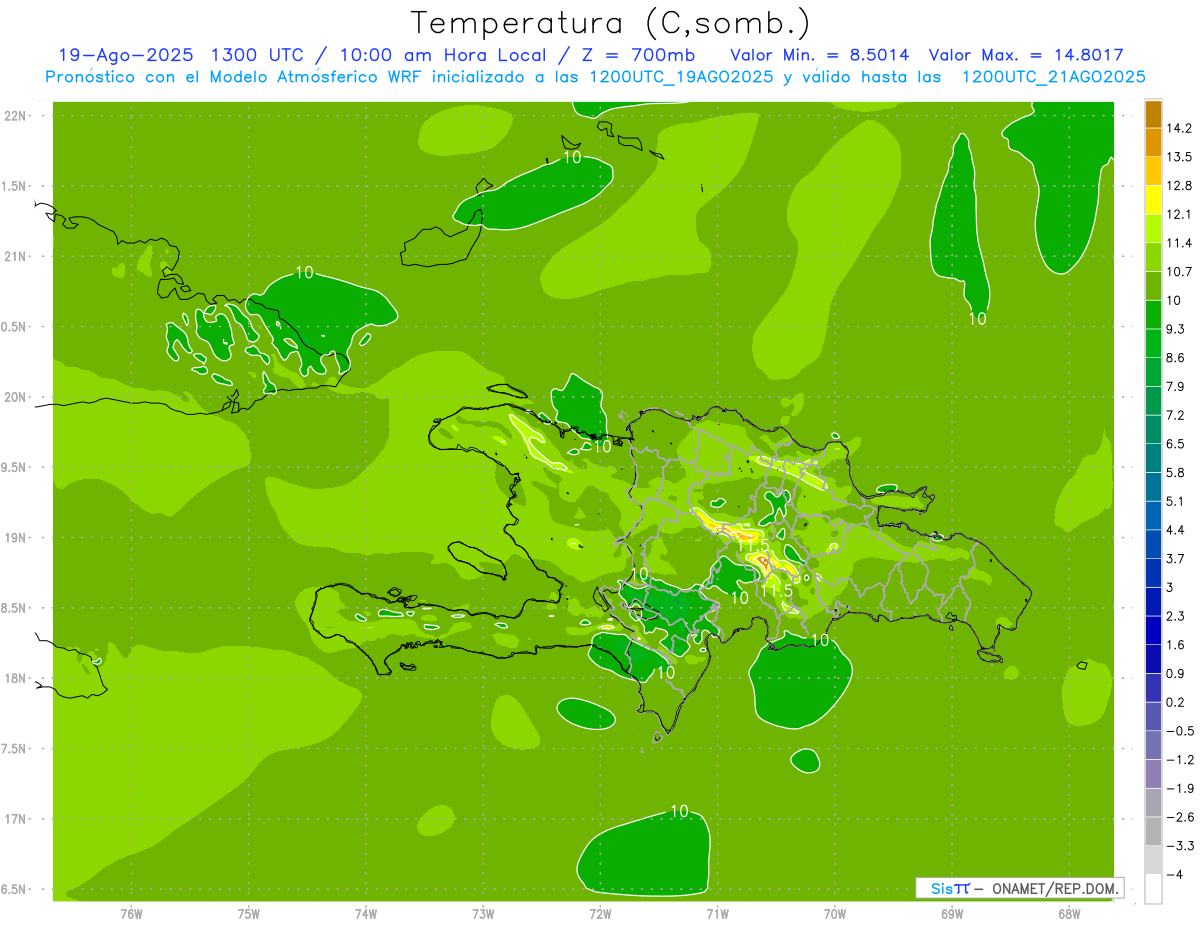This screenshot has height=927, width=1200.
Task: Click the '2.3' colorbar label
Action: (x=1176, y=616)
